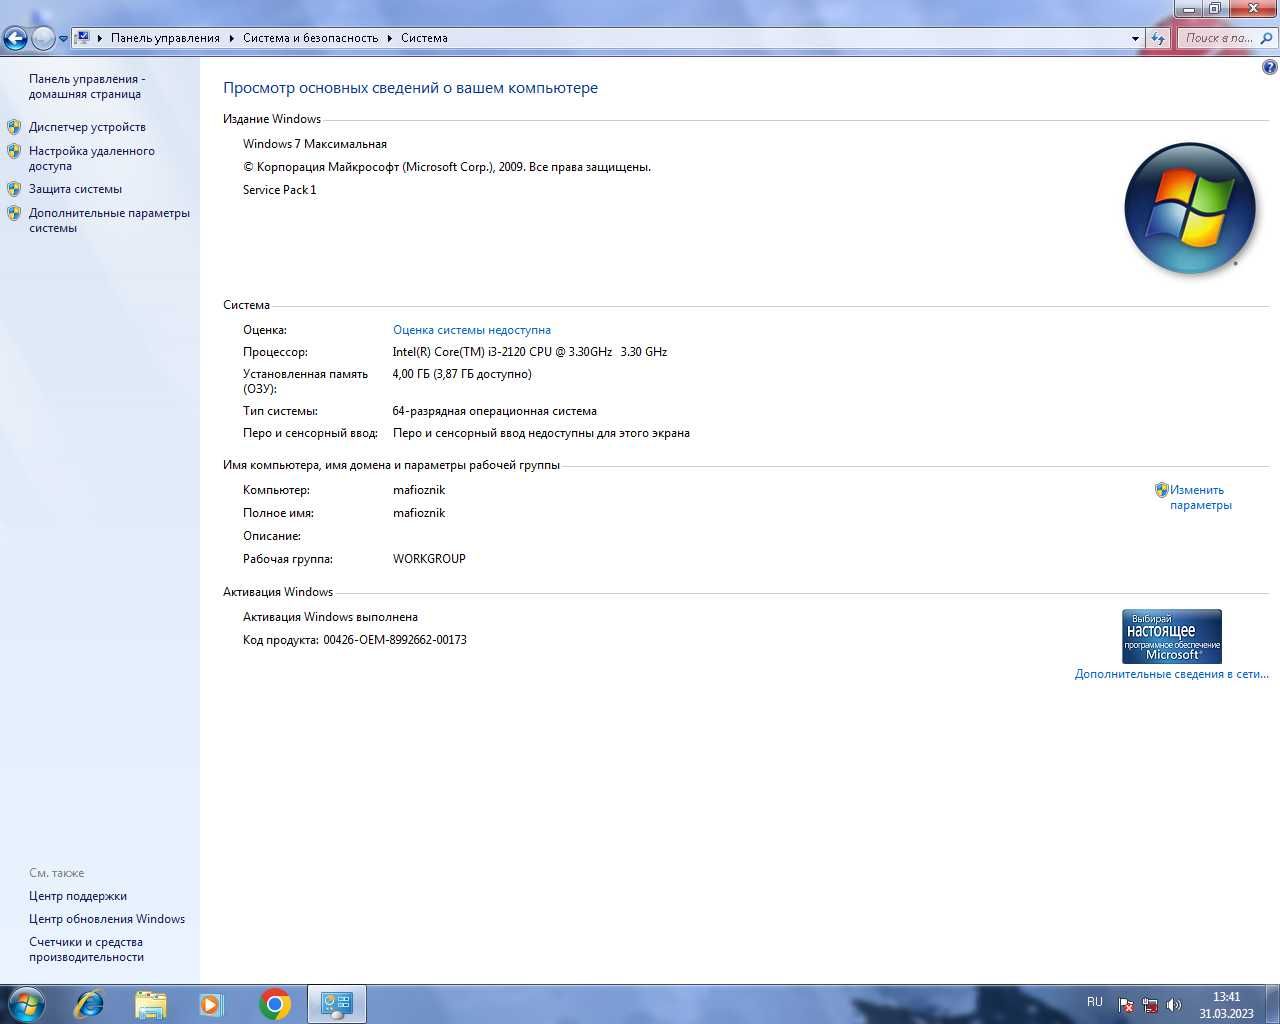Click 'Активация Windows выполнена' text
This screenshot has width=1280, height=1024.
[x=330, y=617]
